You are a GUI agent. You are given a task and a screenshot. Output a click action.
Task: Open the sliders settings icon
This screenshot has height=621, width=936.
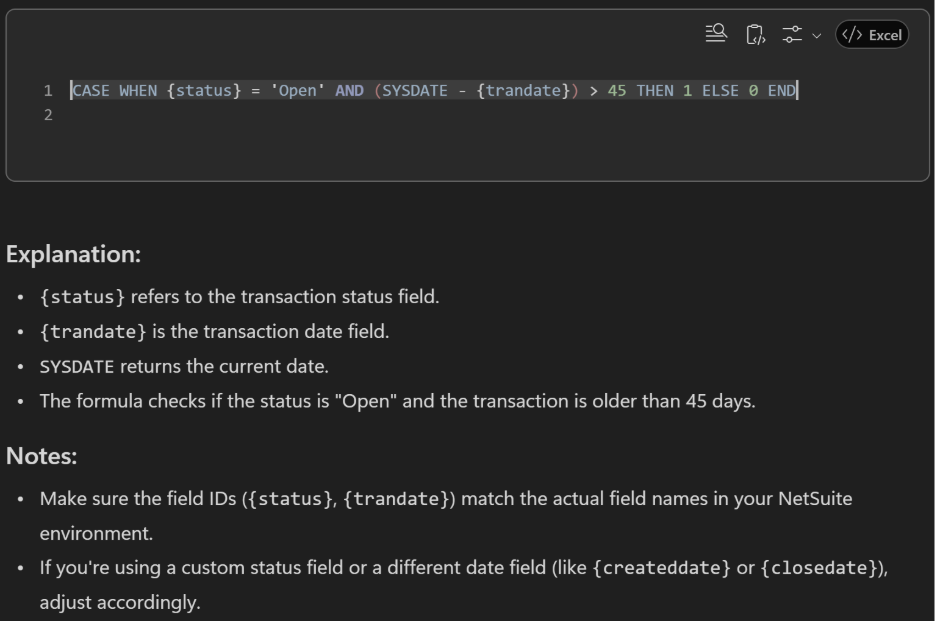point(792,35)
